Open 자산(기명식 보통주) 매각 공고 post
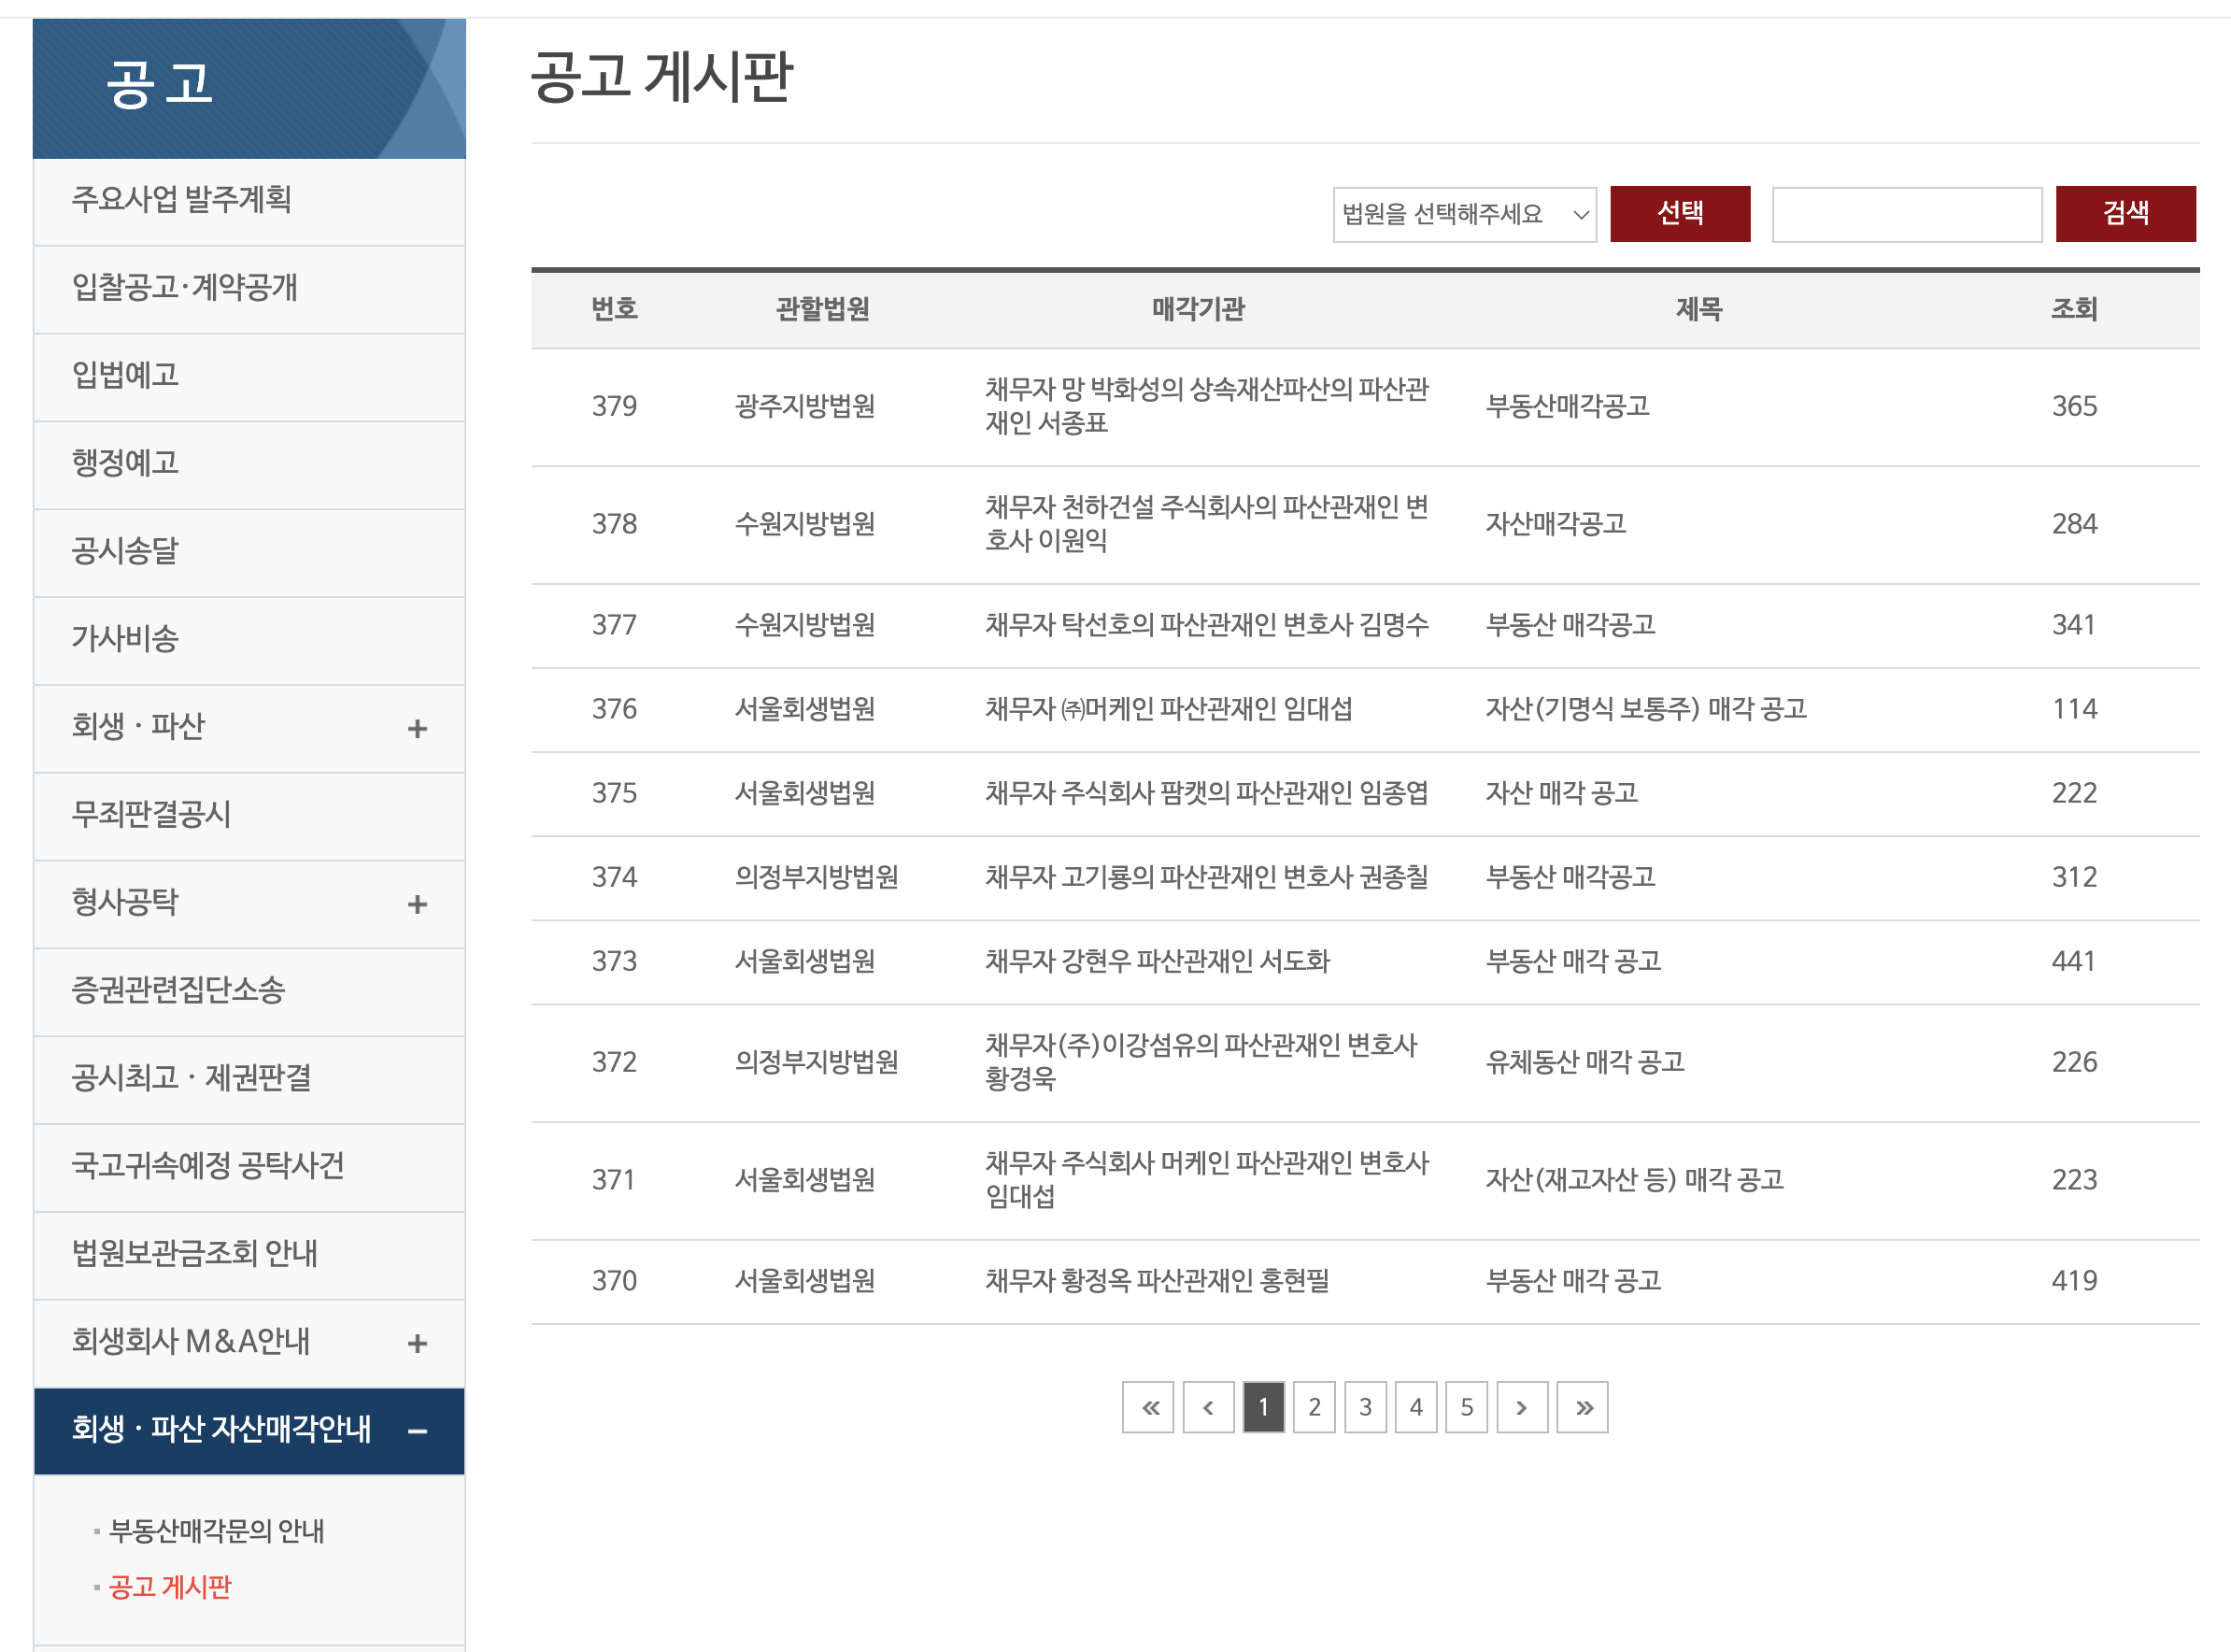This screenshot has width=2231, height=1652. click(1645, 709)
